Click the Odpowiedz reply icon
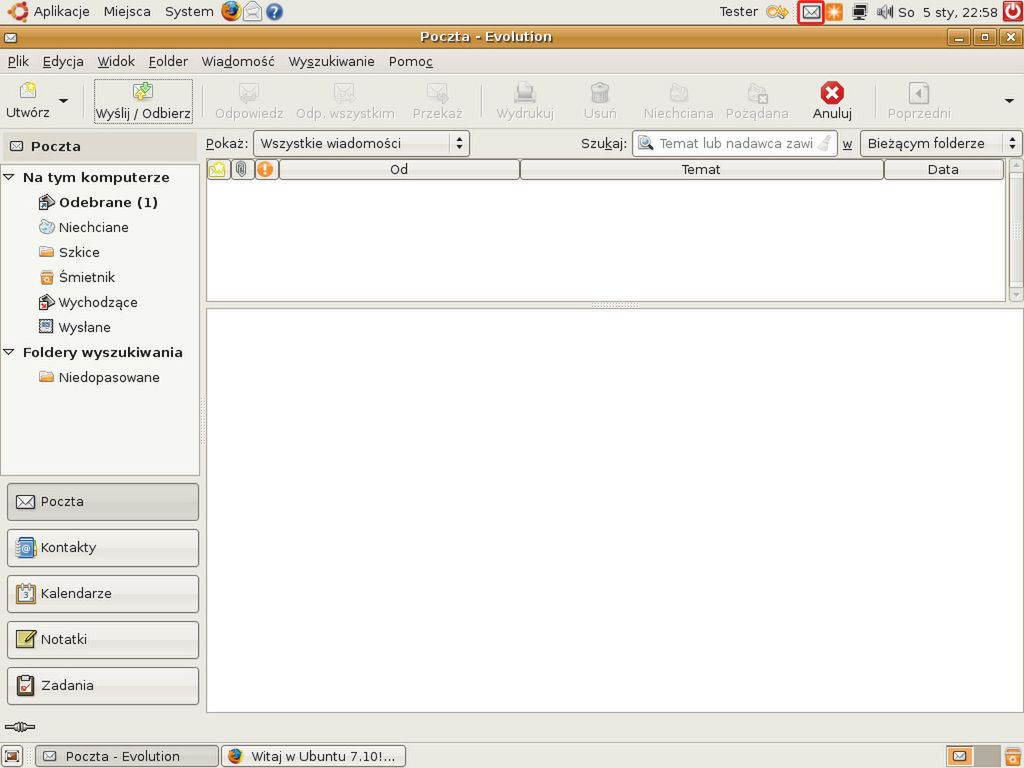This screenshot has height=768, width=1024. 249,92
